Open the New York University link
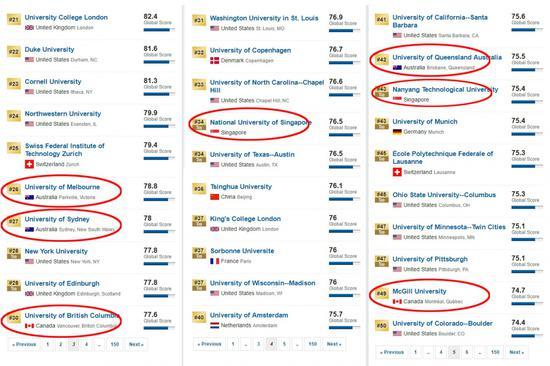Screen dimensions: 550x366 click(56, 251)
